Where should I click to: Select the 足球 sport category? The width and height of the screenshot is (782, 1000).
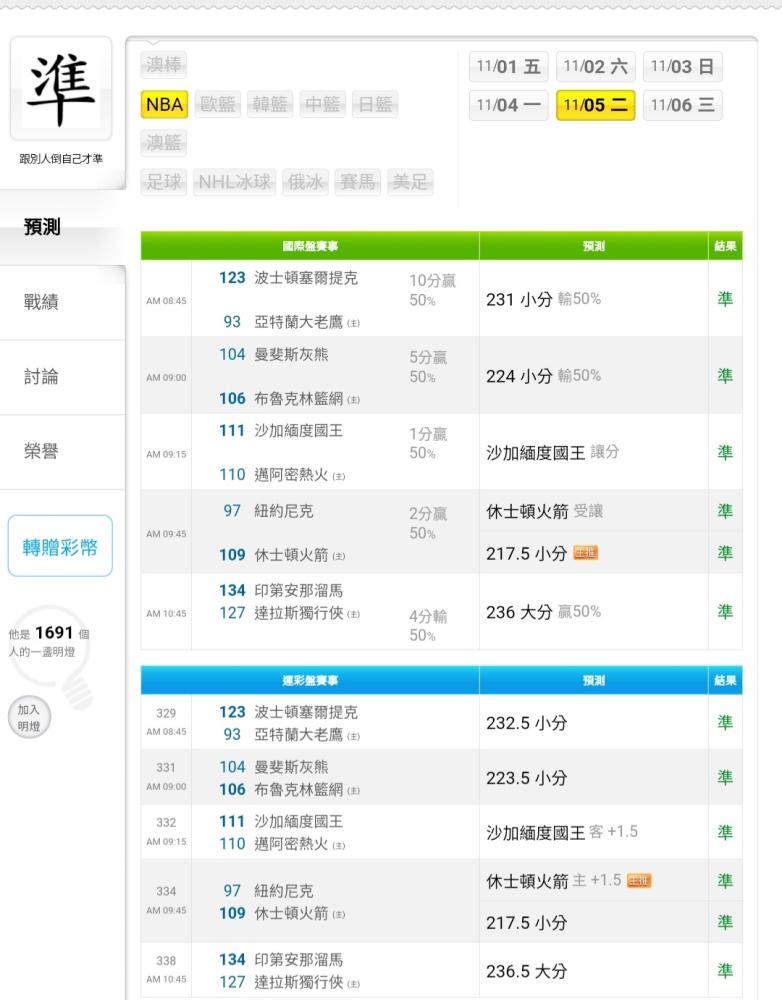point(164,182)
